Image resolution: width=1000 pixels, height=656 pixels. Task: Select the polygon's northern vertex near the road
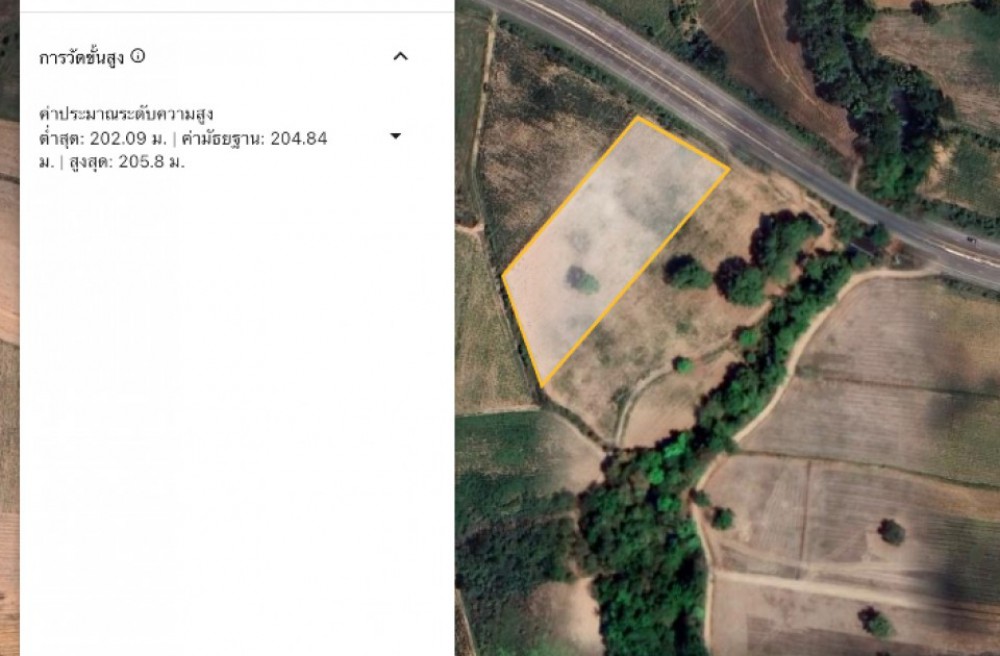coord(638,117)
